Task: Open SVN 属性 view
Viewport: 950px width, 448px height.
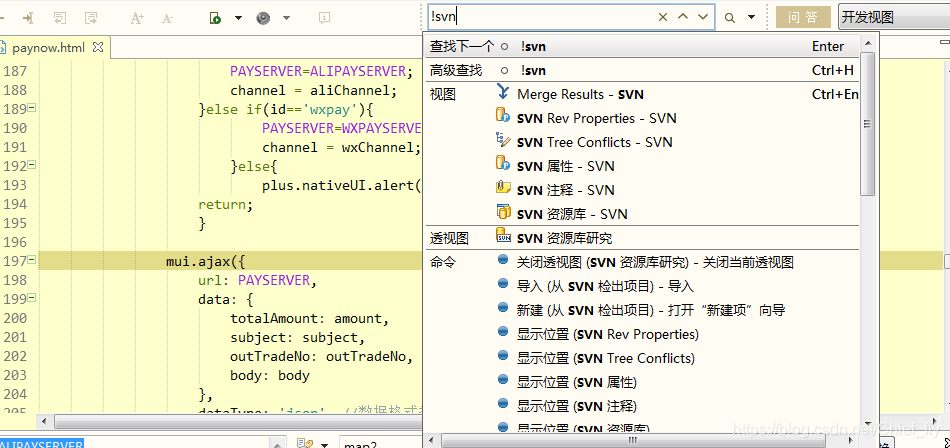Action: pos(565,166)
